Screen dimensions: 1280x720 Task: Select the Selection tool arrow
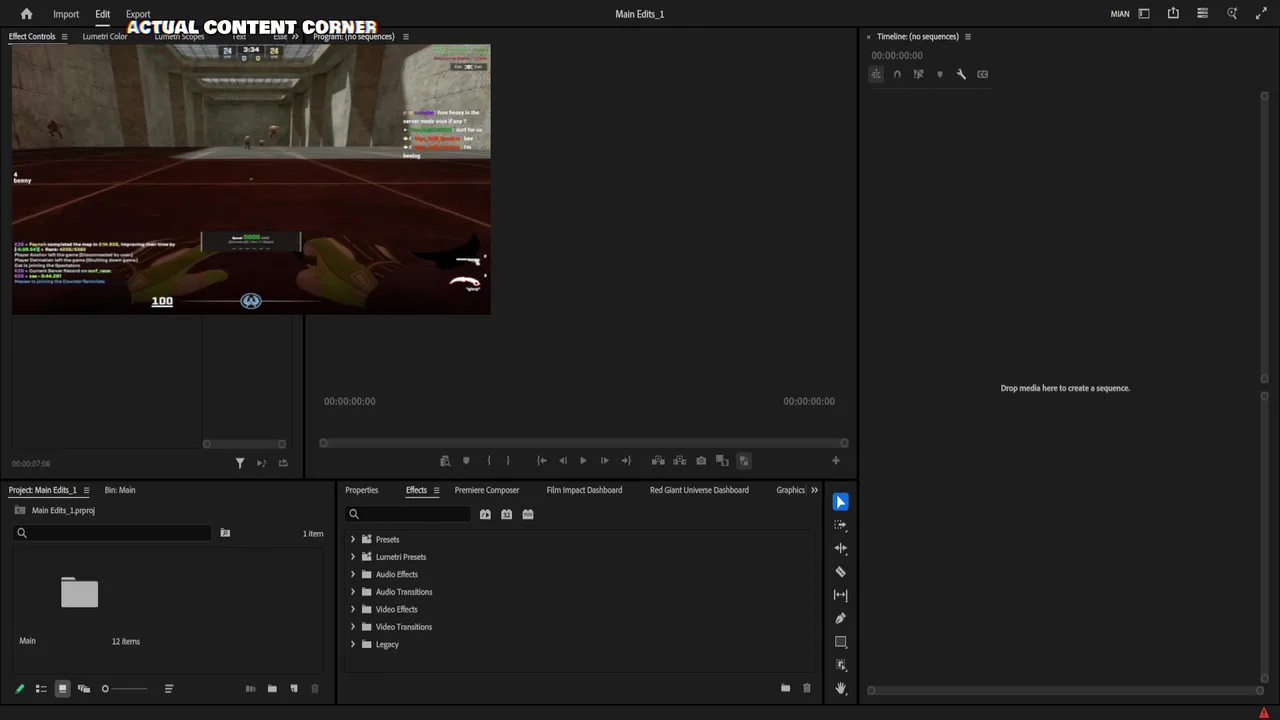(840, 502)
